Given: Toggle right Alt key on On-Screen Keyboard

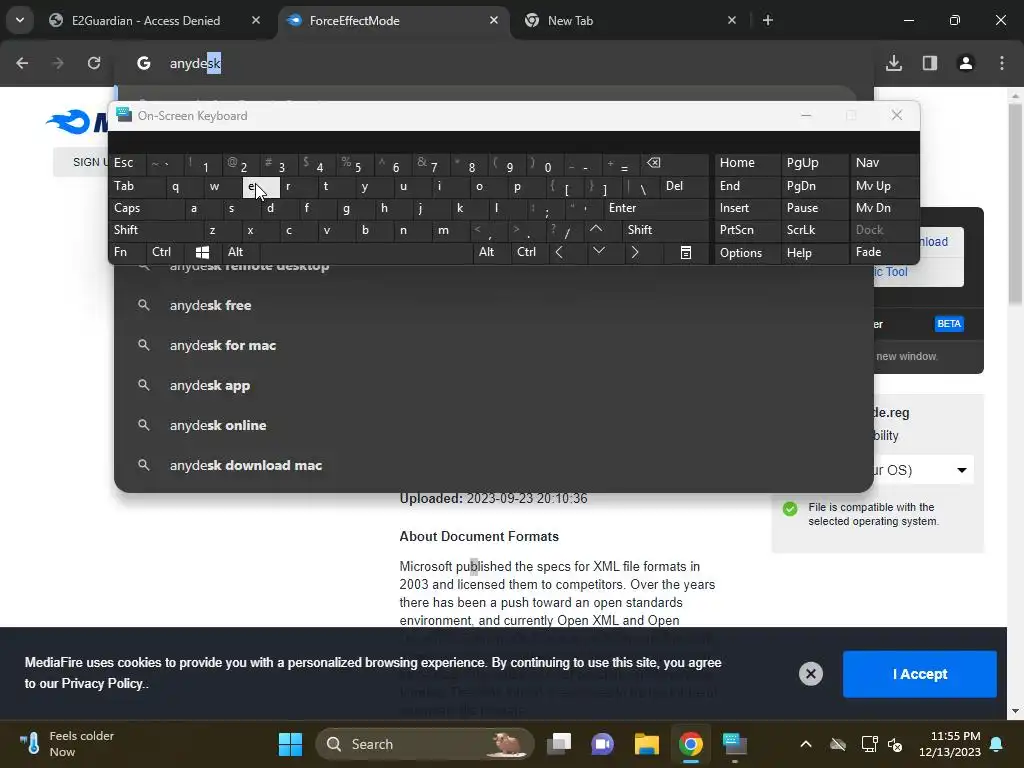Looking at the screenshot, I should [x=491, y=252].
